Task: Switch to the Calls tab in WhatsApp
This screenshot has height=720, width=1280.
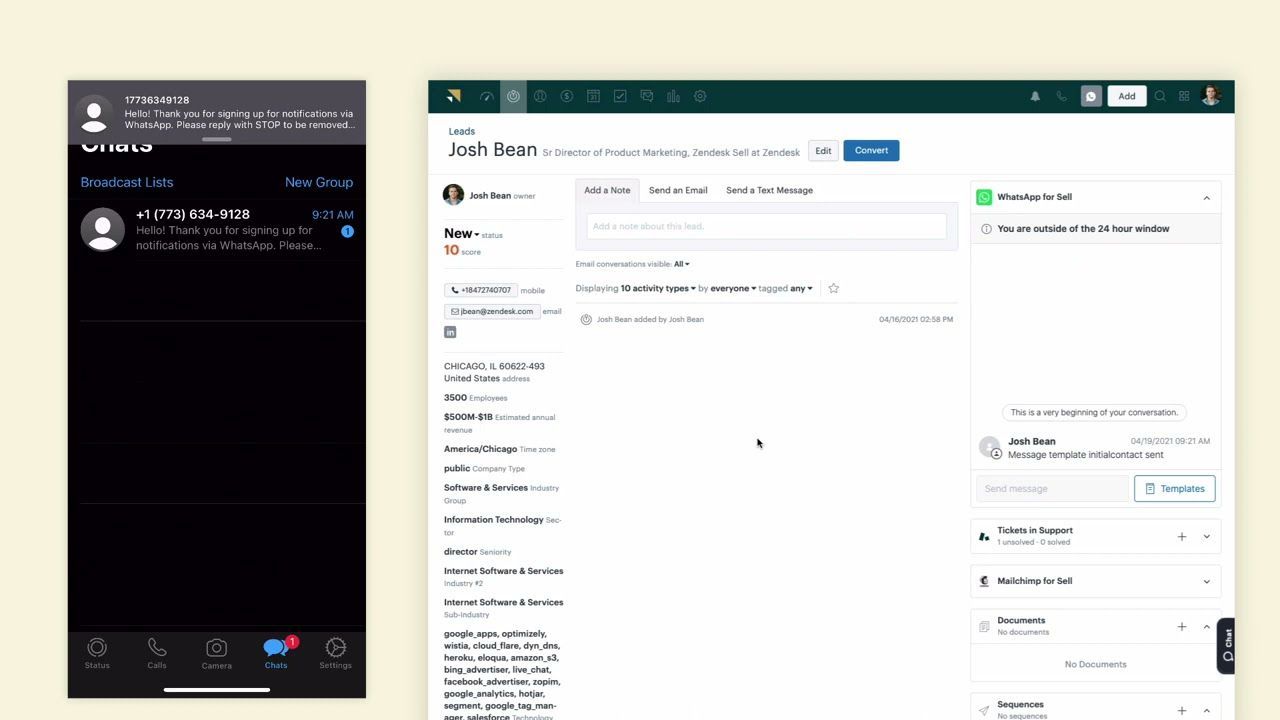Action: pos(157,654)
